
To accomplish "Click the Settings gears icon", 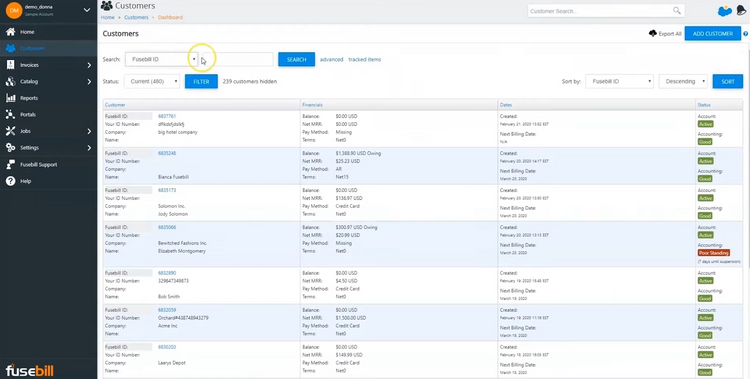I will pyautogui.click(x=11, y=148).
